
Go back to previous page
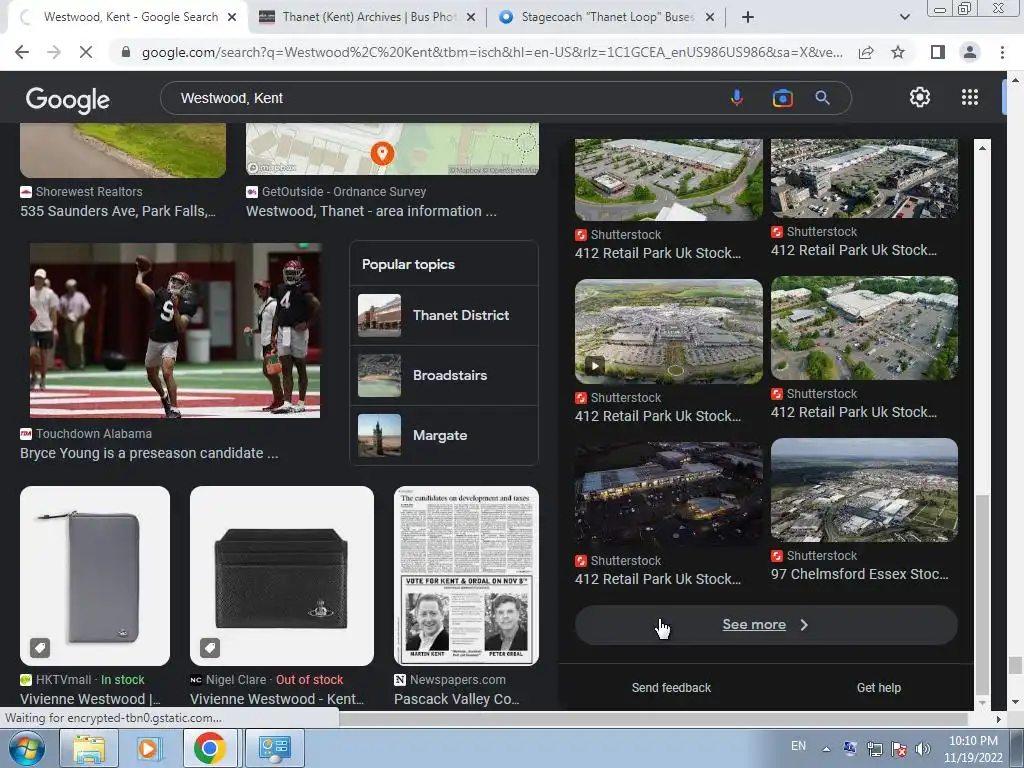[22, 52]
